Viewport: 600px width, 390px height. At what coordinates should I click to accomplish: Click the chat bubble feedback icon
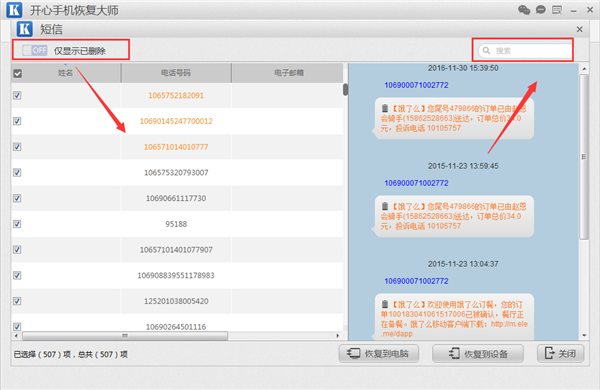click(540, 10)
